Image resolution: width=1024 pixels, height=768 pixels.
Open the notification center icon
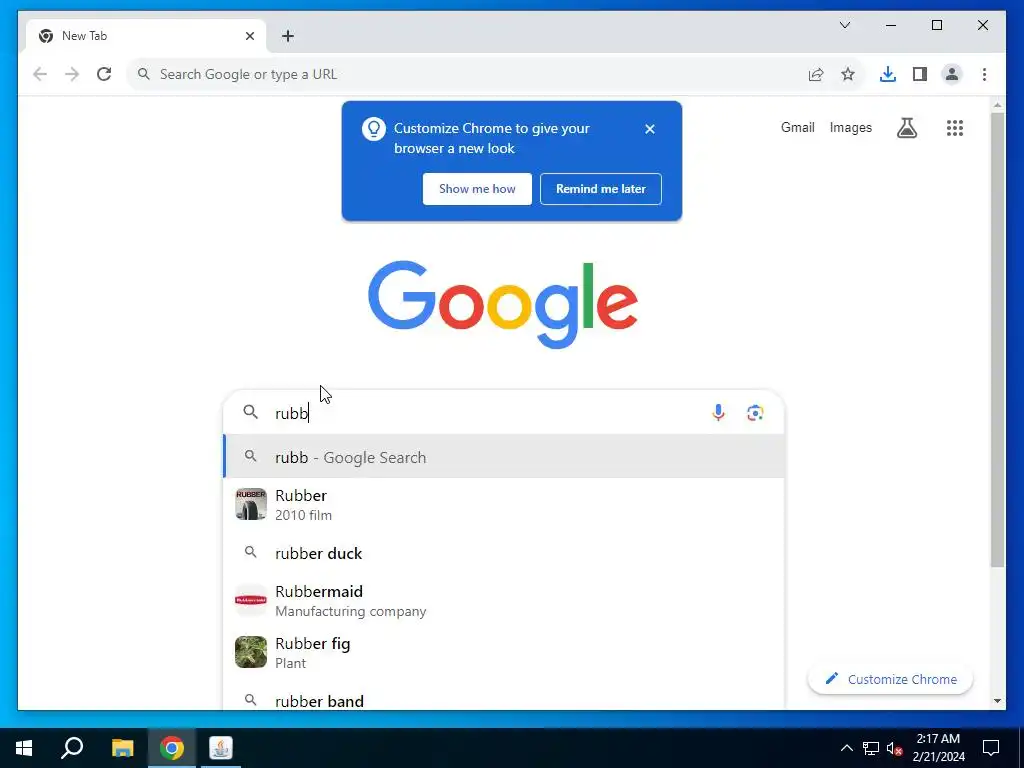pos(991,748)
